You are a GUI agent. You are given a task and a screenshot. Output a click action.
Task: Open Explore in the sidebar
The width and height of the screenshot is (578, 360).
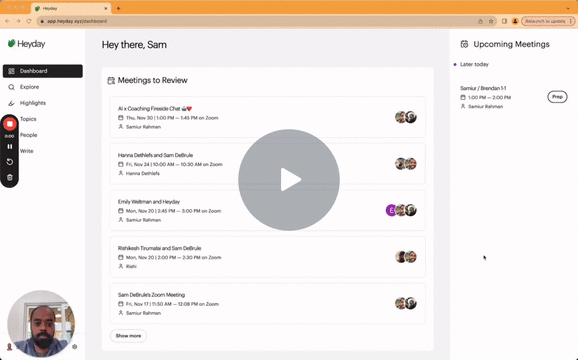(x=29, y=87)
